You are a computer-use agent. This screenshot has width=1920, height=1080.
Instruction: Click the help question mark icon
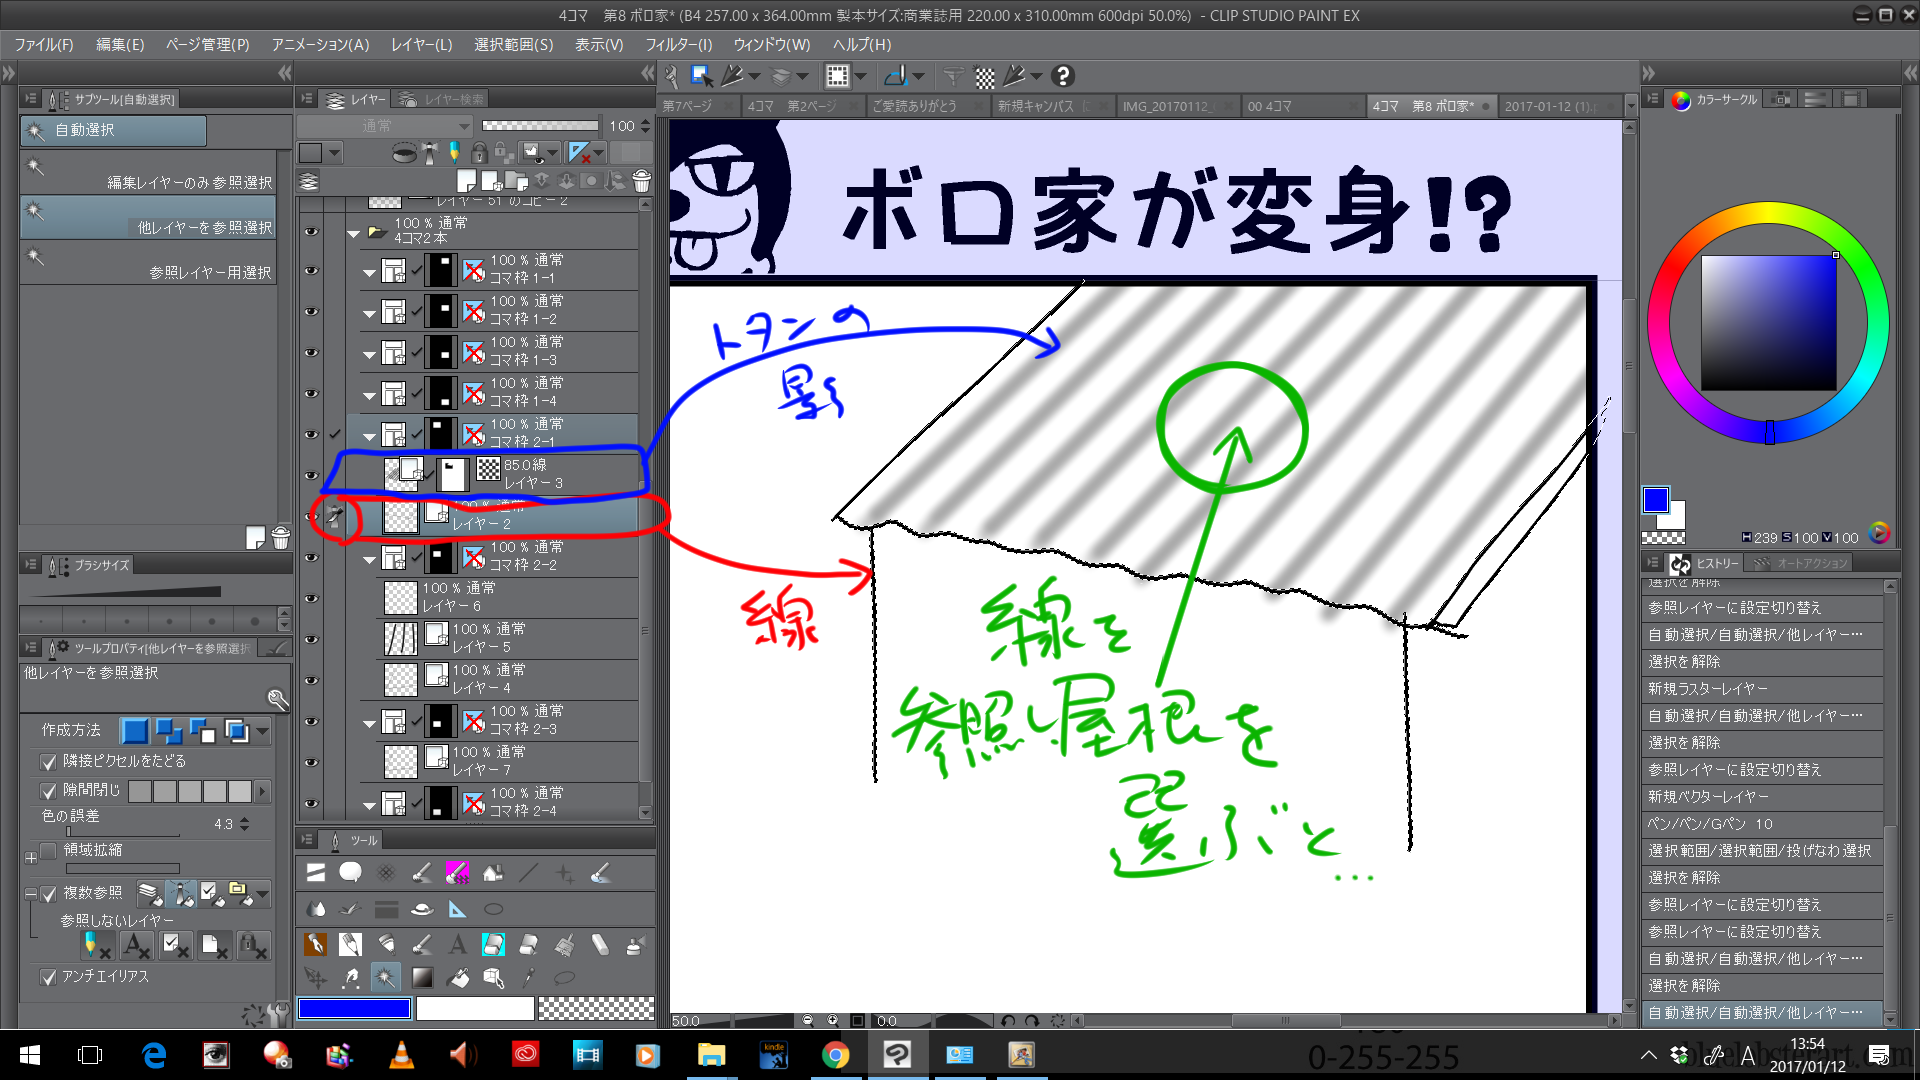point(1063,76)
